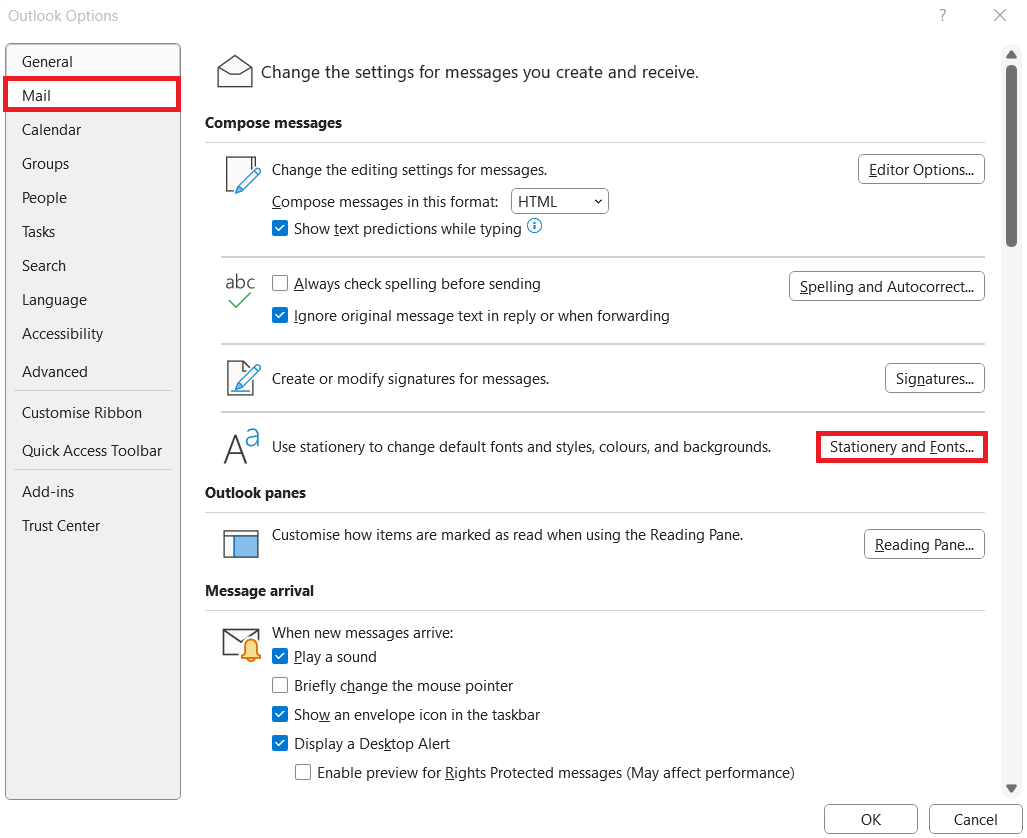Click the signatures pencil document icon
This screenshot has width=1027, height=838.
(243, 378)
